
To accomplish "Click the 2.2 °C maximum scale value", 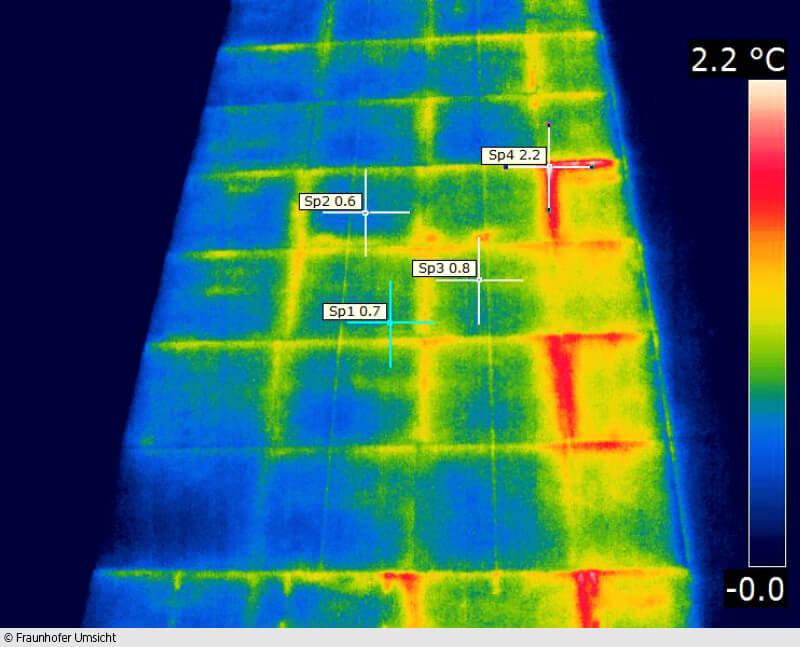I will [x=738, y=60].
